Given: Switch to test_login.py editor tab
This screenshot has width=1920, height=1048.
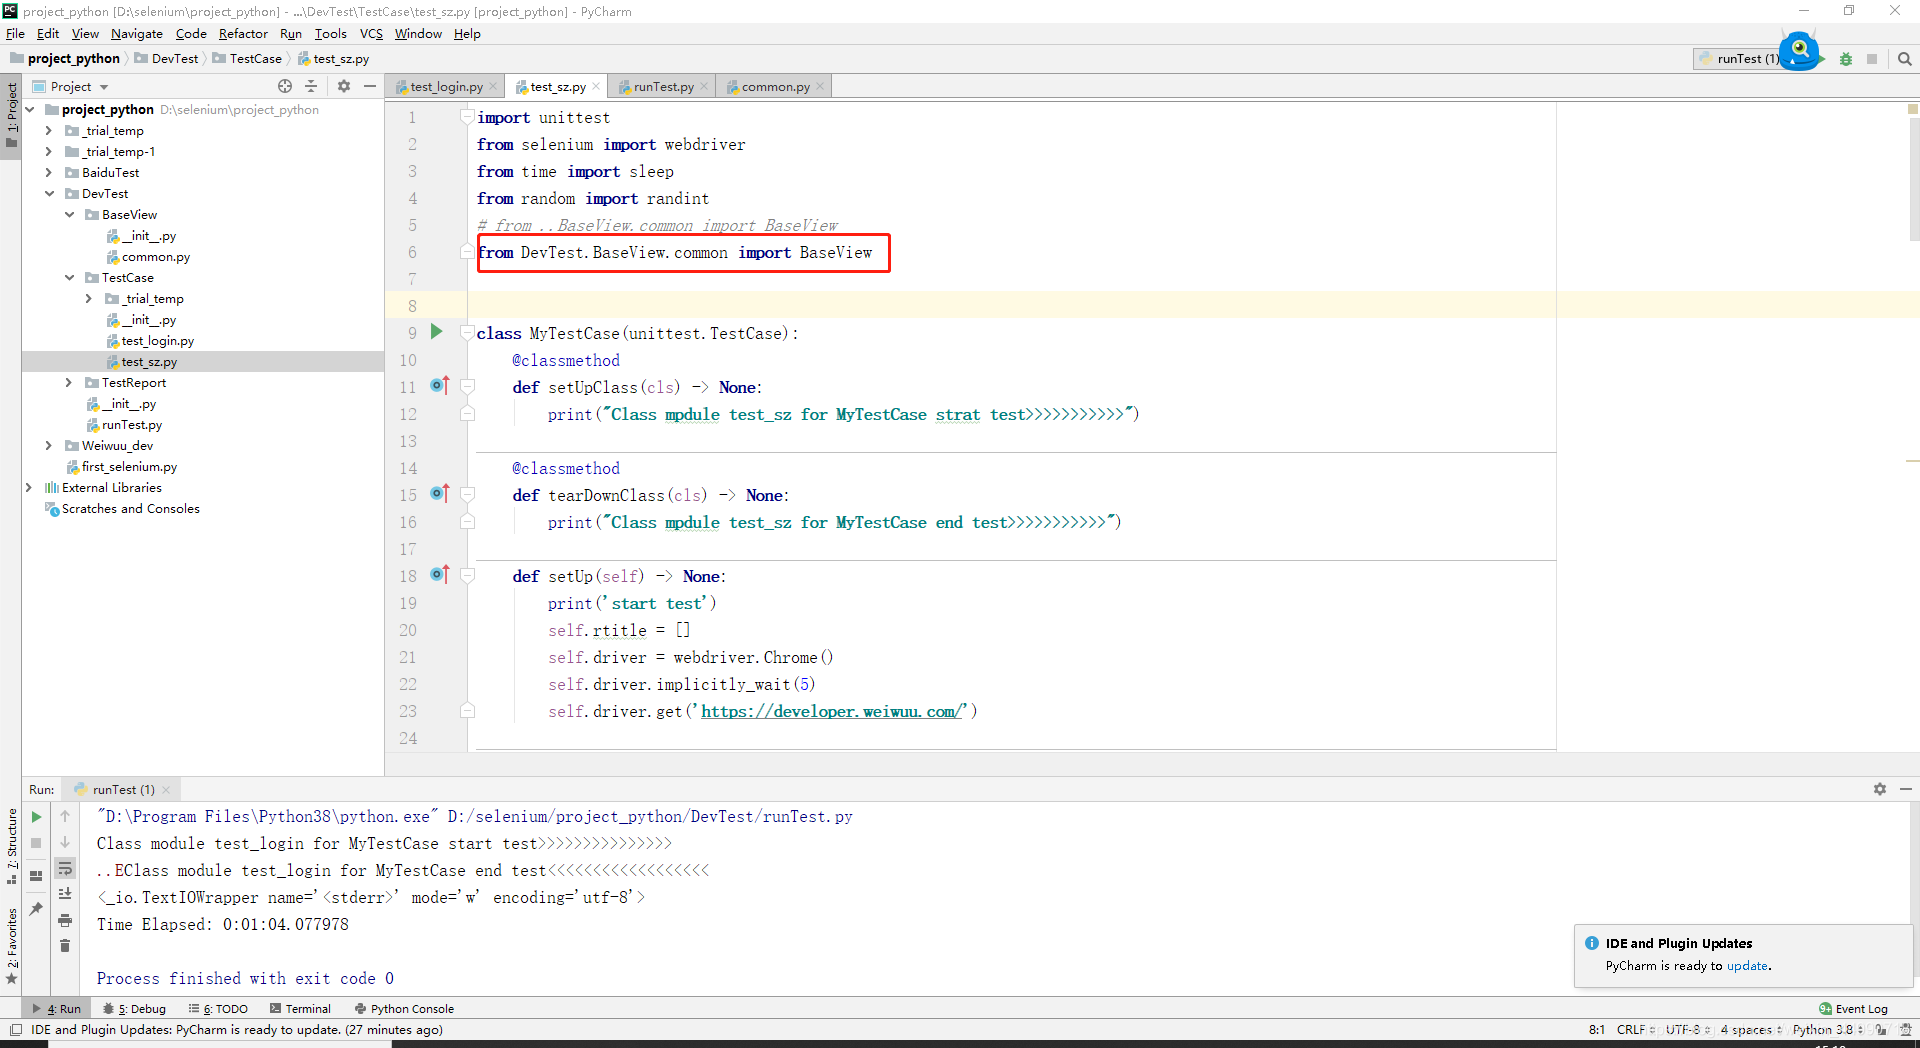Looking at the screenshot, I should coord(446,87).
